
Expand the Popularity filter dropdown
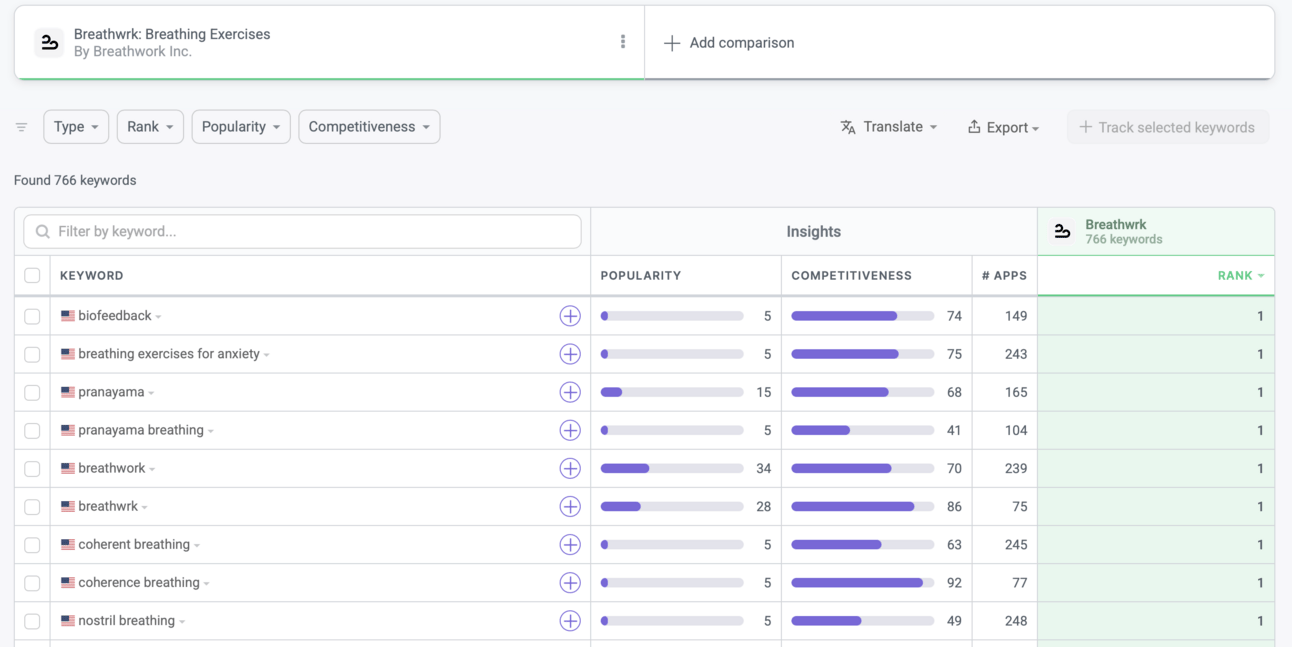(241, 127)
